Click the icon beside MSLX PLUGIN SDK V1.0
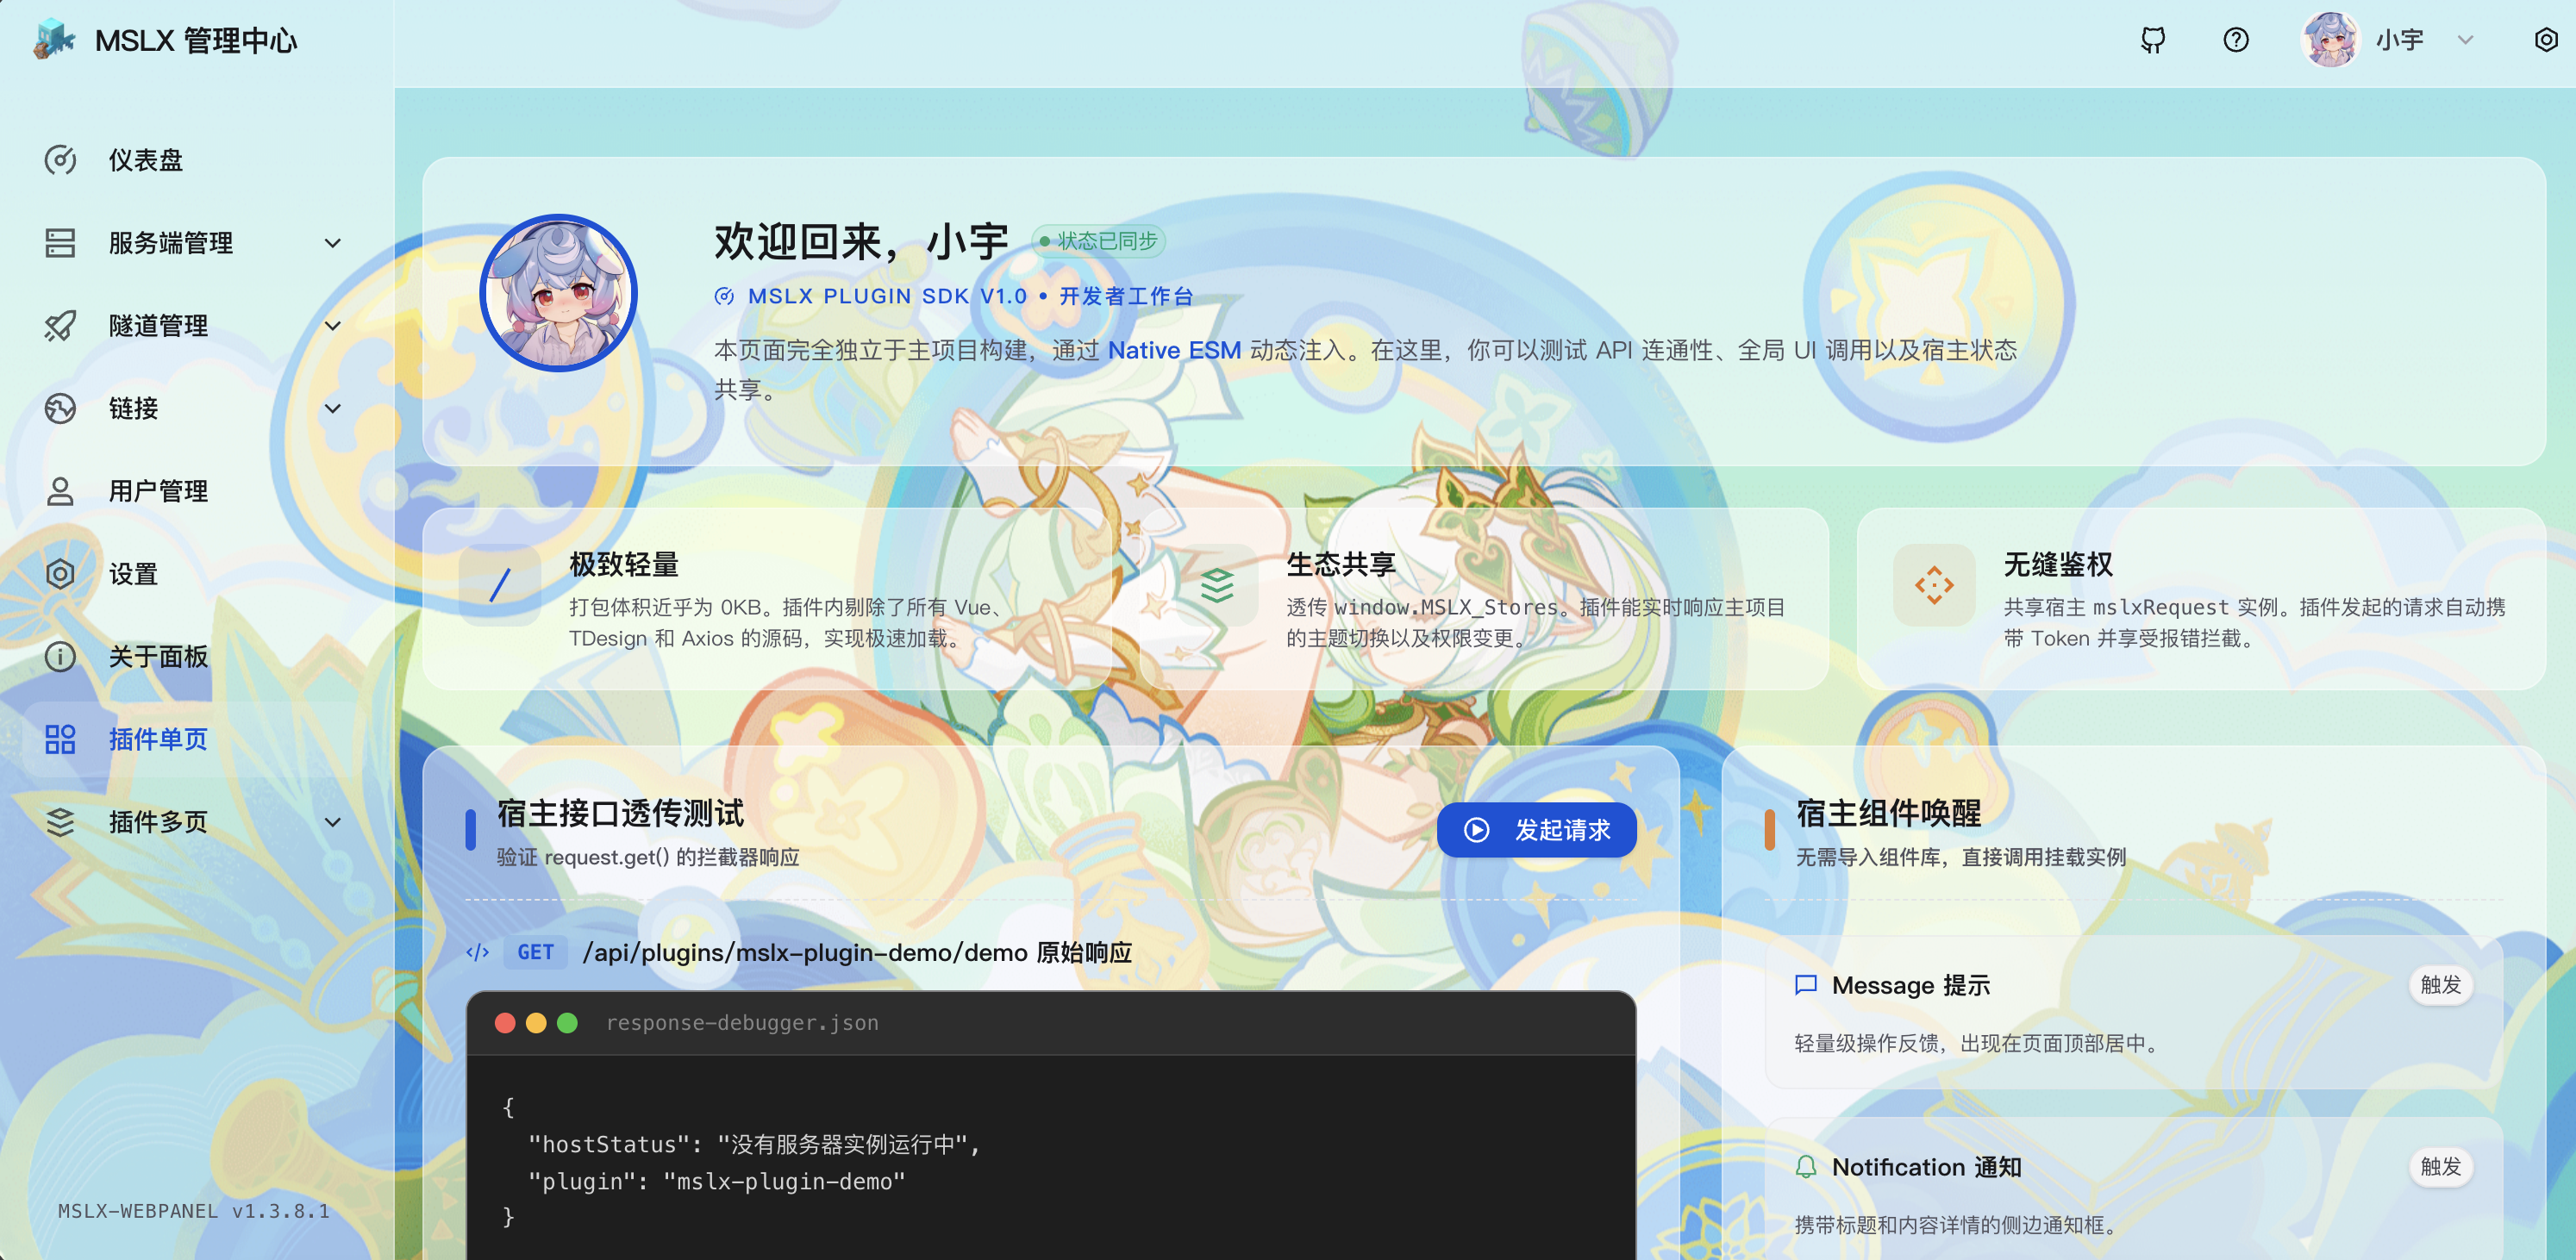Image resolution: width=2576 pixels, height=1260 pixels. [x=724, y=297]
